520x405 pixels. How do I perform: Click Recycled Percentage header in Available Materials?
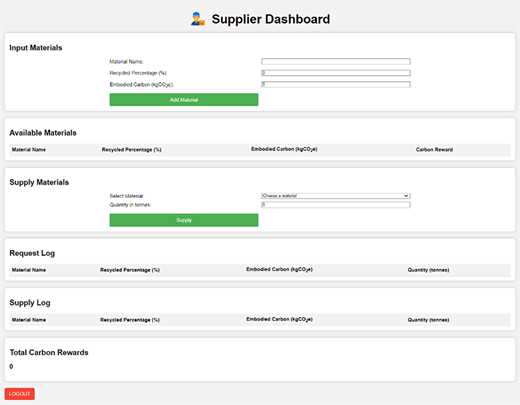[x=132, y=150]
